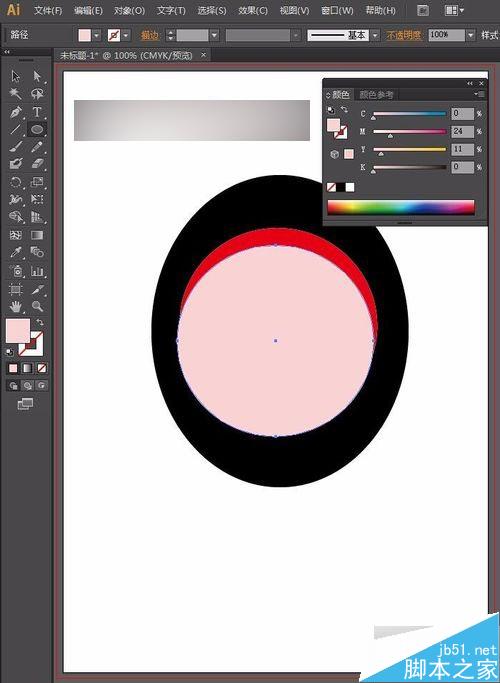Select the Gradient tool
Viewport: 500px width, 683px height.
pos(37,235)
